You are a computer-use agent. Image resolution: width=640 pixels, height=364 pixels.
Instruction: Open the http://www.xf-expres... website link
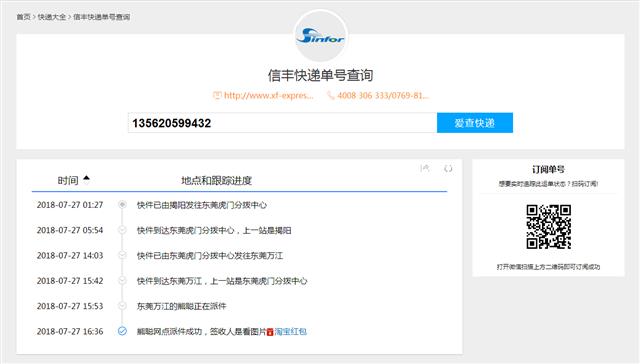pos(269,95)
